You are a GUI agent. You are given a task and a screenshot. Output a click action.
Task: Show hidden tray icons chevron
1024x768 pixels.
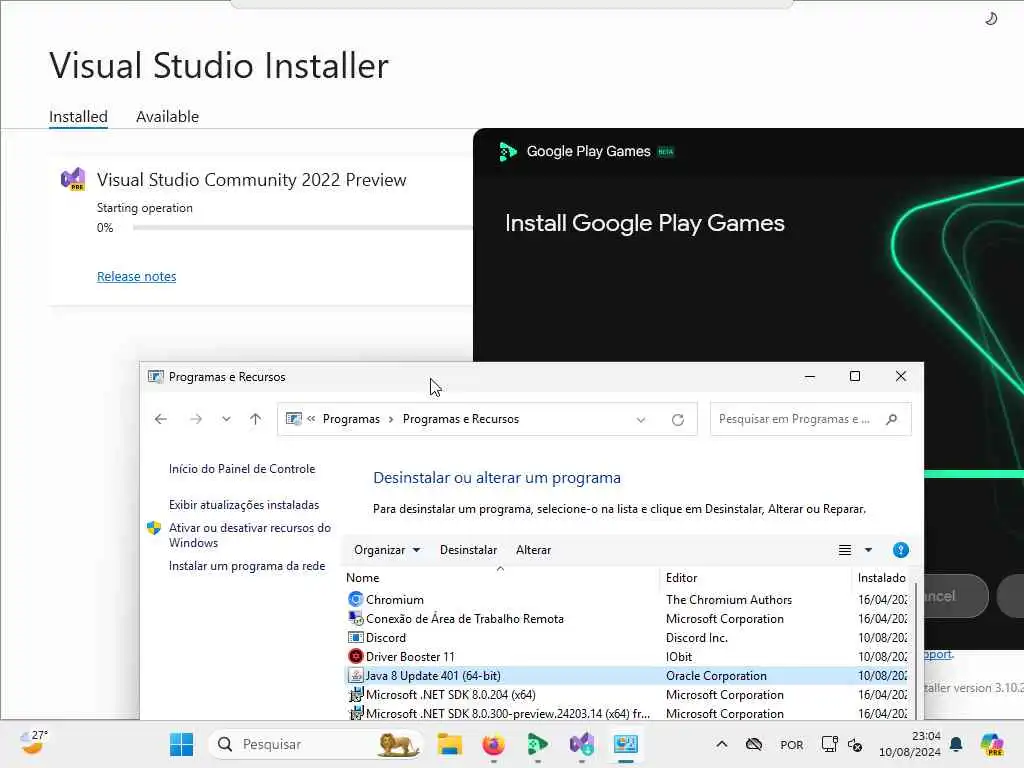[x=722, y=744]
